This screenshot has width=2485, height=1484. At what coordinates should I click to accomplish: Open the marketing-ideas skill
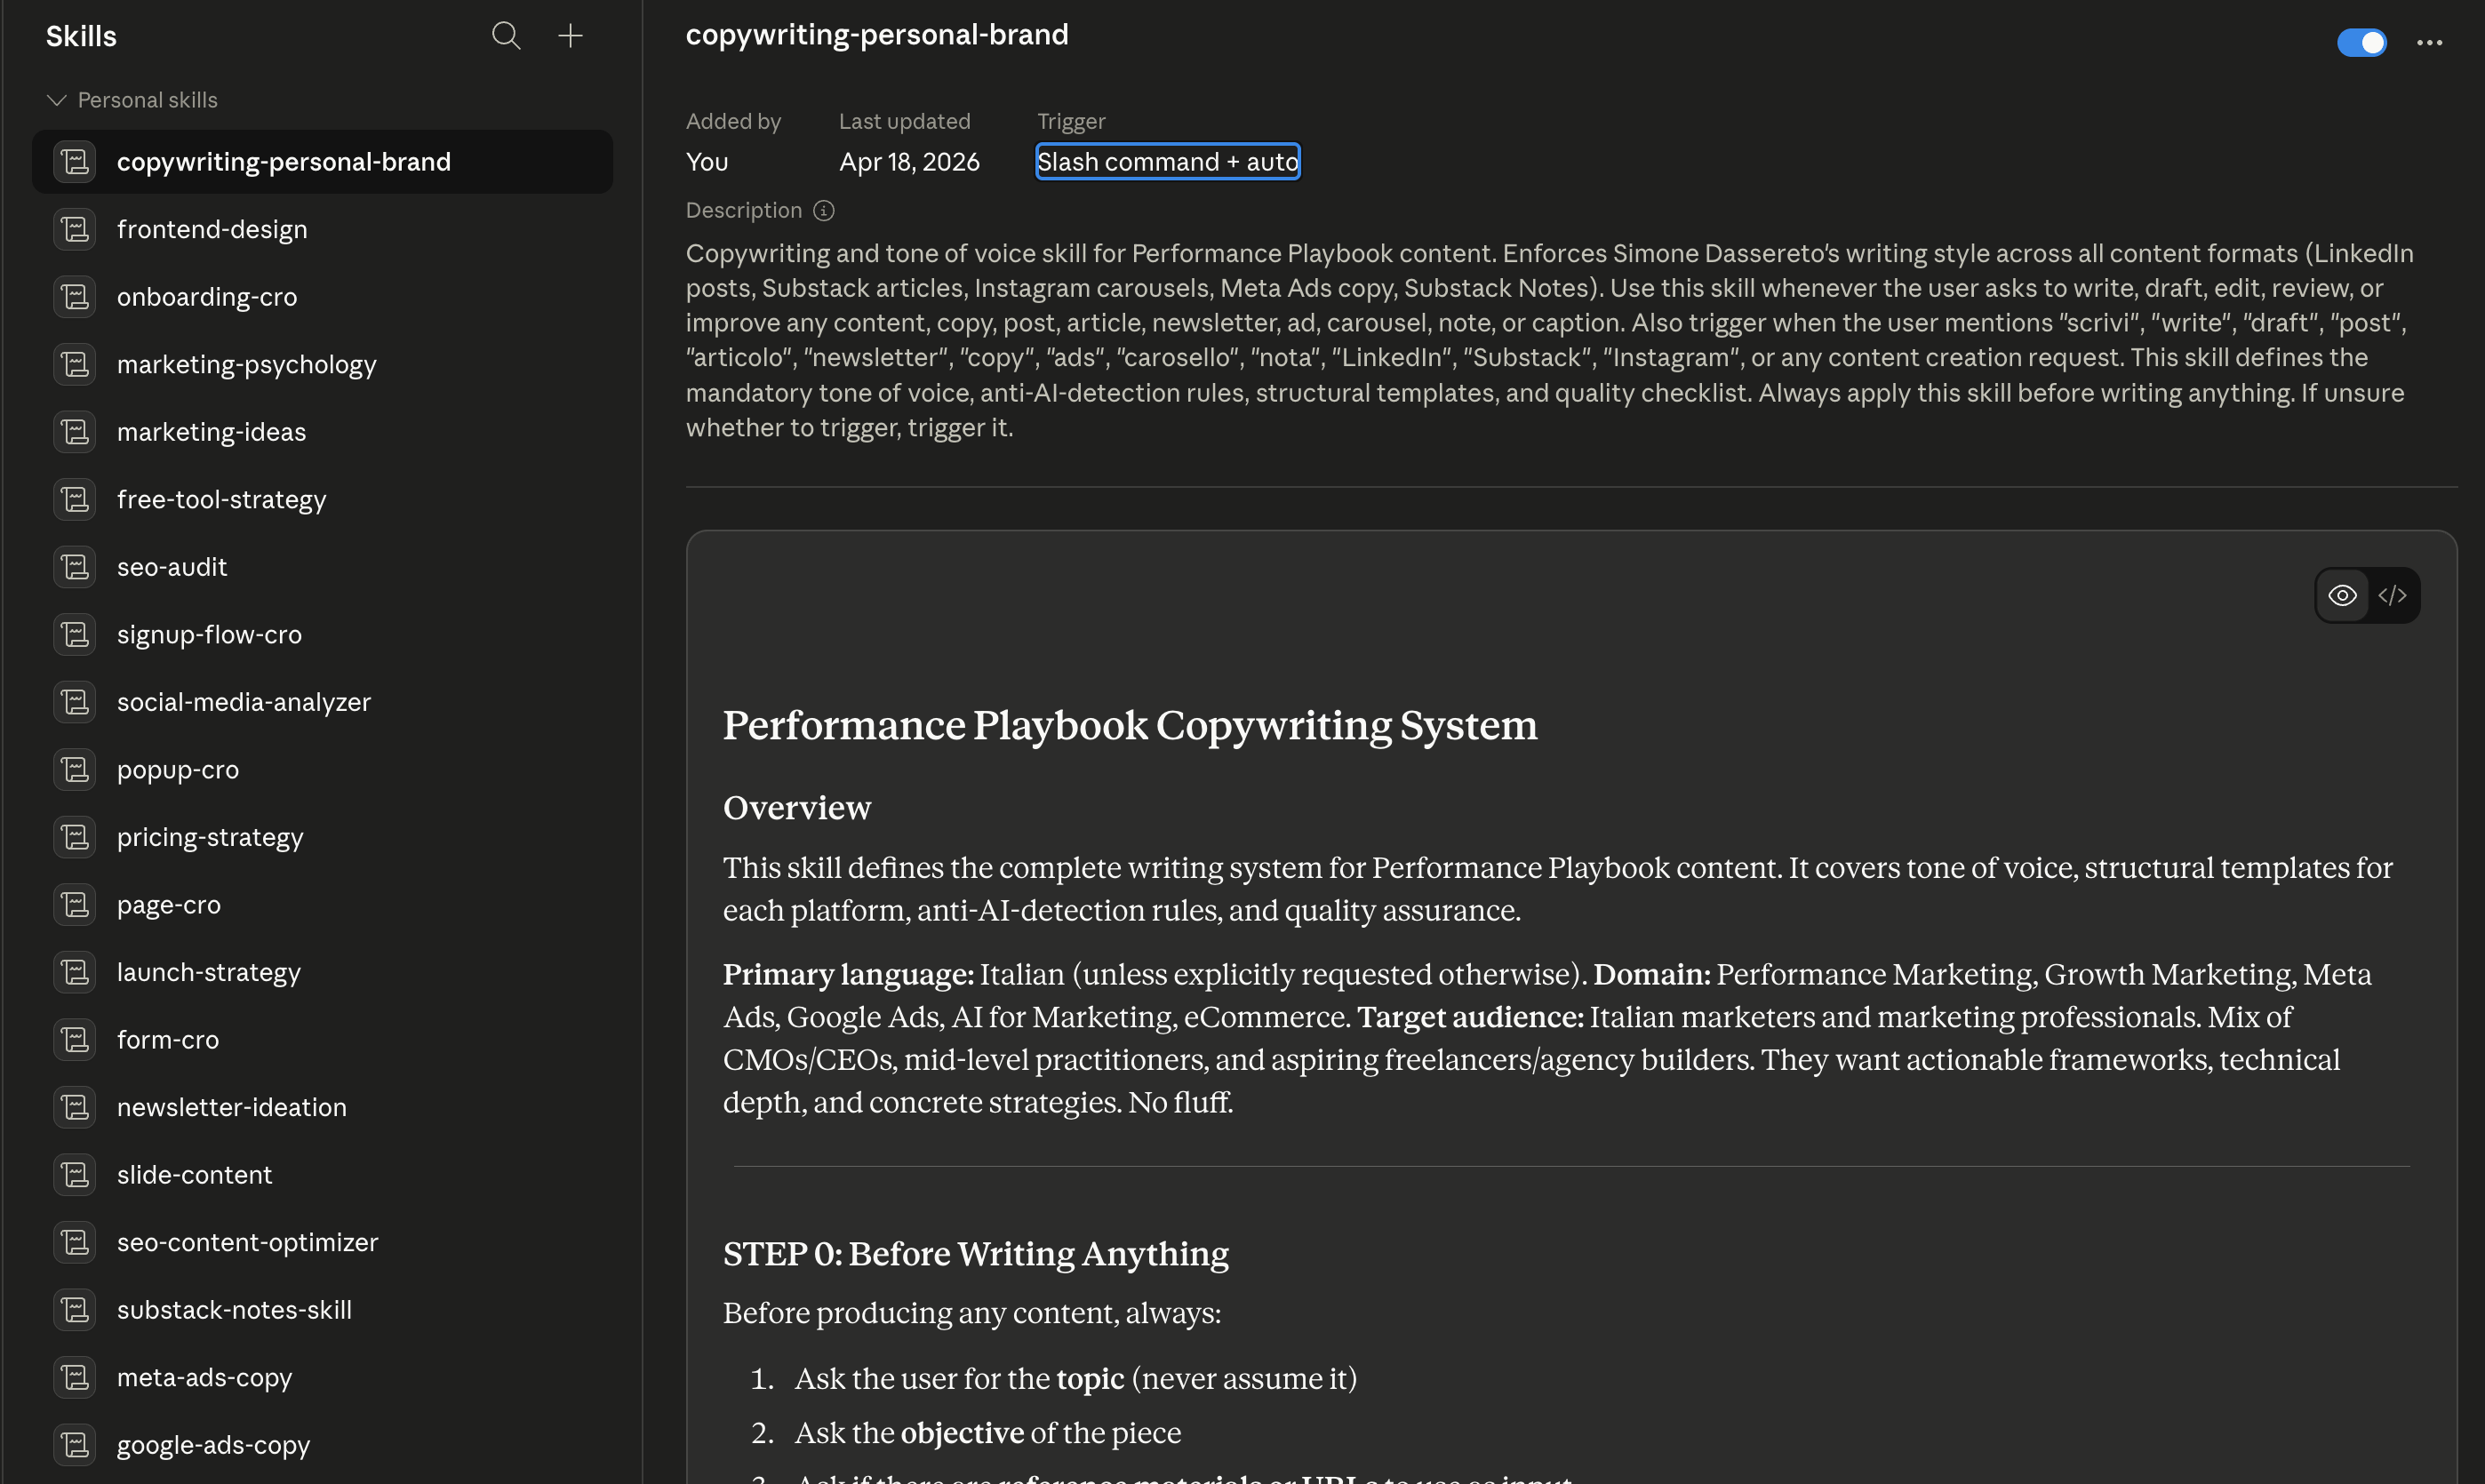pos(322,432)
